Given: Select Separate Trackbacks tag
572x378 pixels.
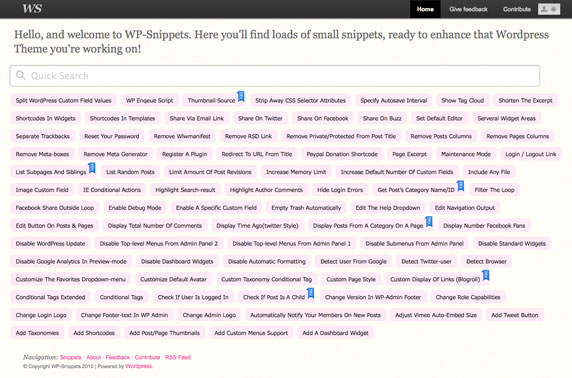Looking at the screenshot, I should (x=43, y=136).
